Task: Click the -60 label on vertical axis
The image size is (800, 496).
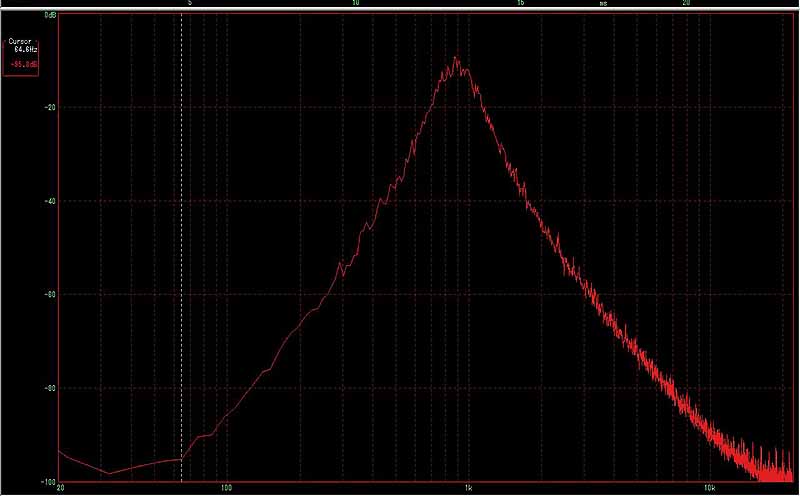Action: 49,294
